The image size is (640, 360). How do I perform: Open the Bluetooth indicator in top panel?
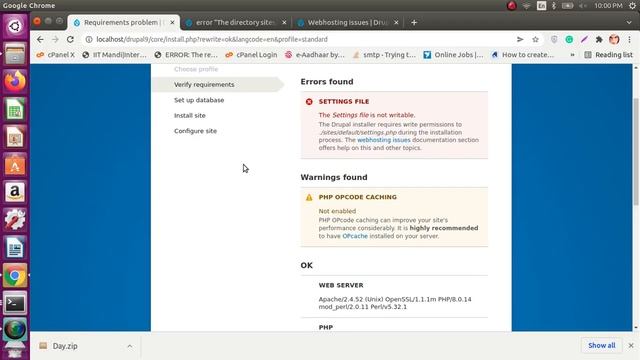click(x=553, y=6)
